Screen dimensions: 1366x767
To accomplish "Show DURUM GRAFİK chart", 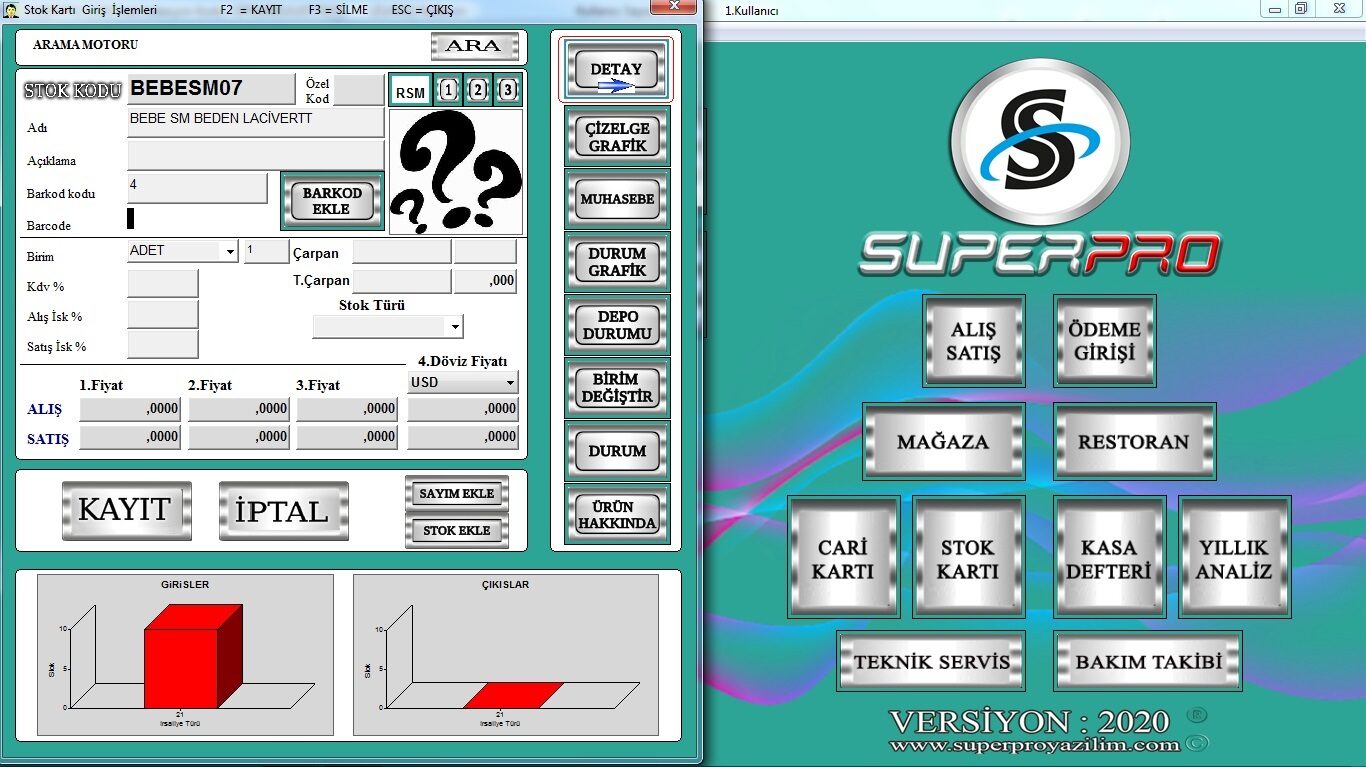I will pyautogui.click(x=617, y=262).
